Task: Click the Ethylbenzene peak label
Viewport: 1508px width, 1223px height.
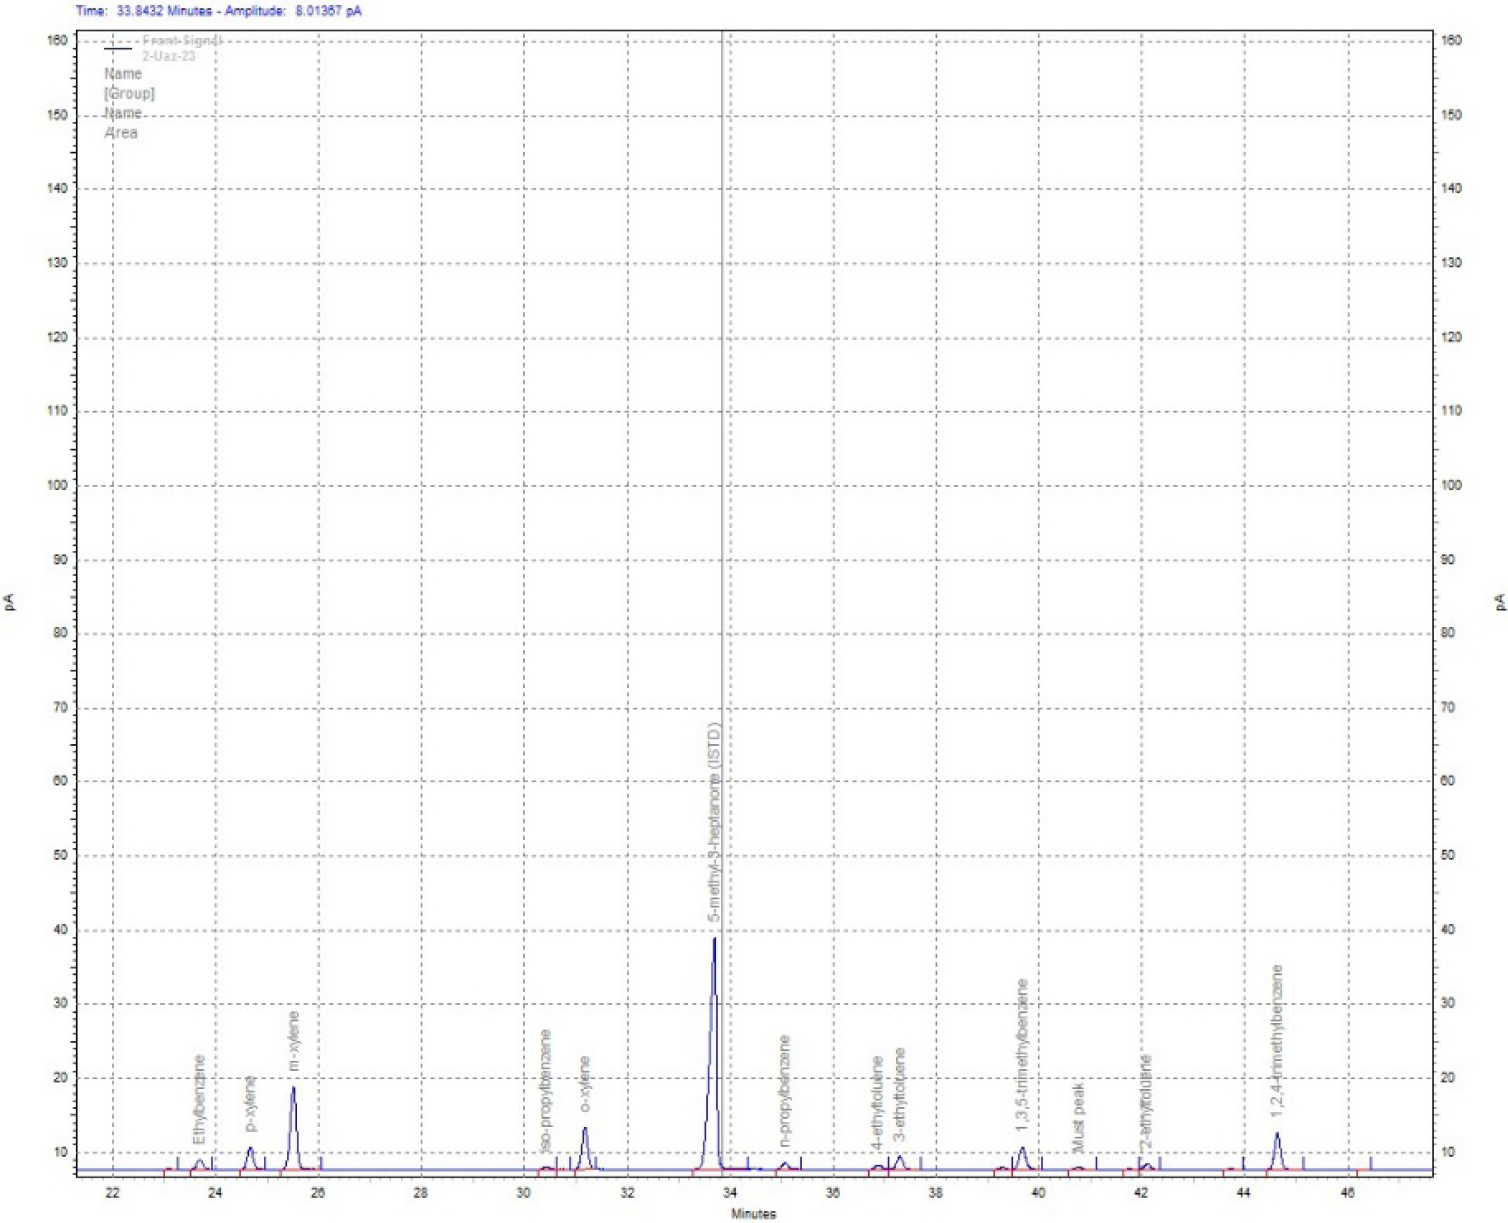Action: pyautogui.click(x=199, y=1100)
